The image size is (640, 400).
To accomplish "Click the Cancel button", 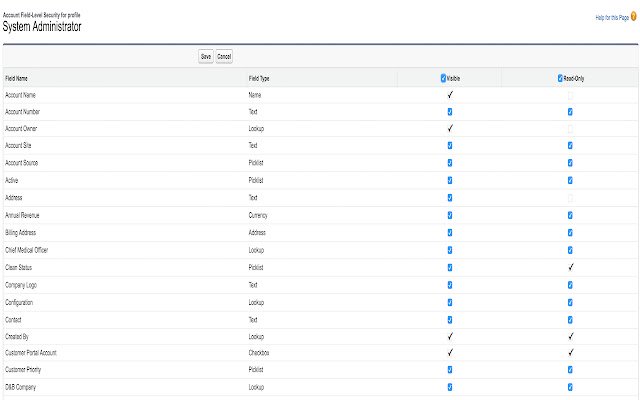I will pyautogui.click(x=224, y=56).
